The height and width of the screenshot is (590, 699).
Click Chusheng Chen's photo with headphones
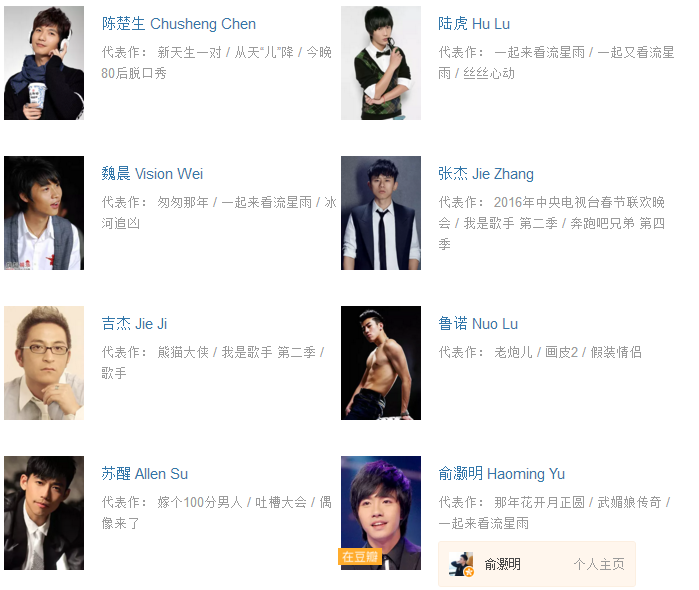click(x=44, y=63)
